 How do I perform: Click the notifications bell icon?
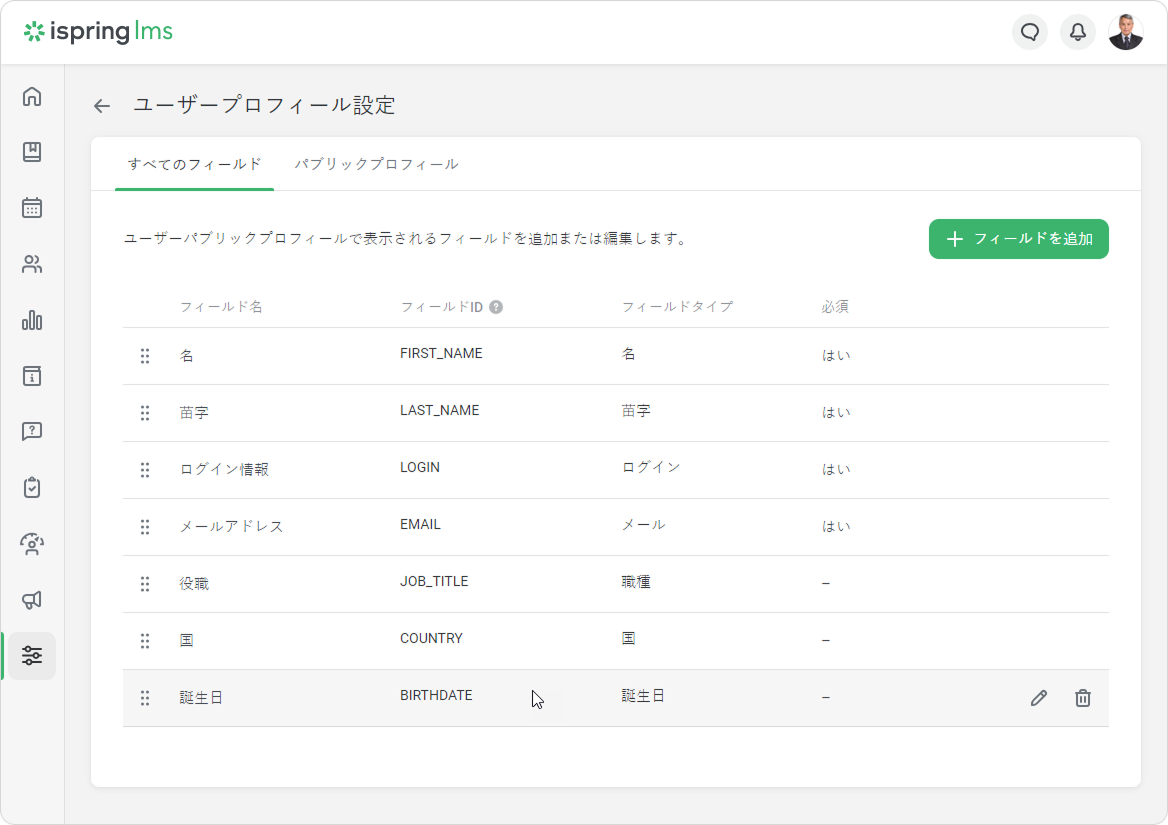click(1078, 32)
